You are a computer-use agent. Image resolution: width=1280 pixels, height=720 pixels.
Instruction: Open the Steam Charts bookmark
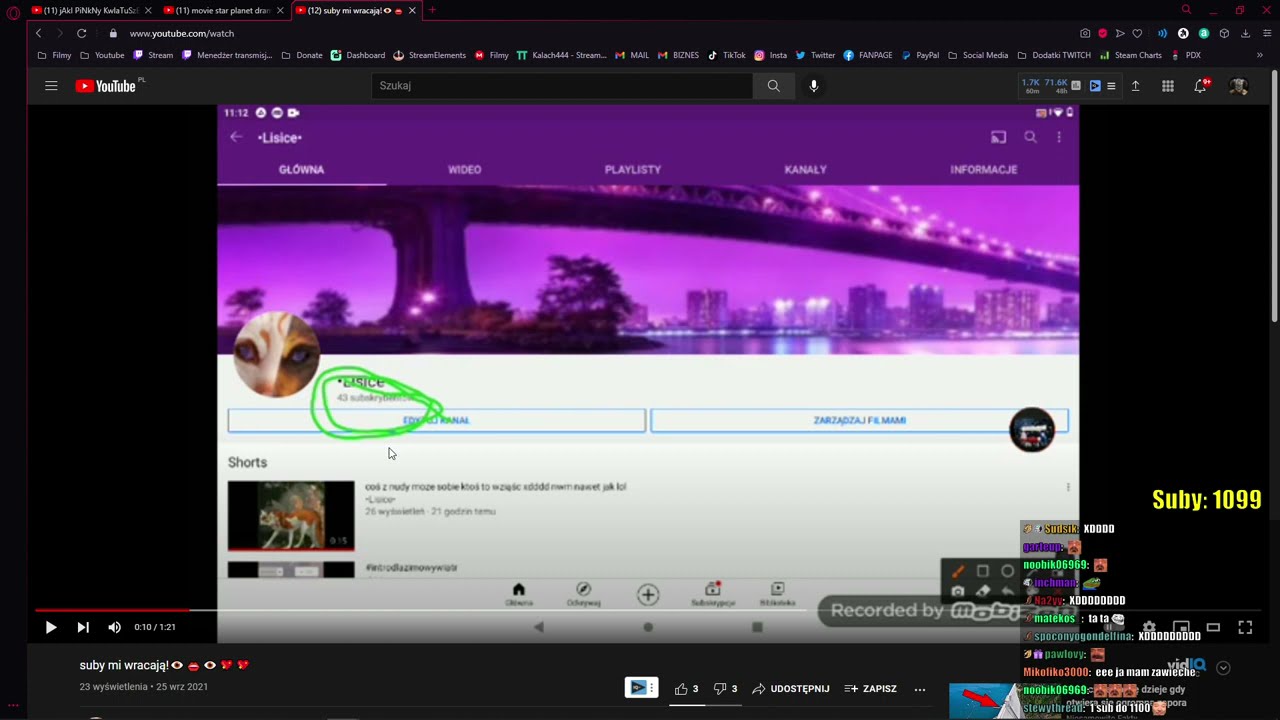click(x=1131, y=55)
